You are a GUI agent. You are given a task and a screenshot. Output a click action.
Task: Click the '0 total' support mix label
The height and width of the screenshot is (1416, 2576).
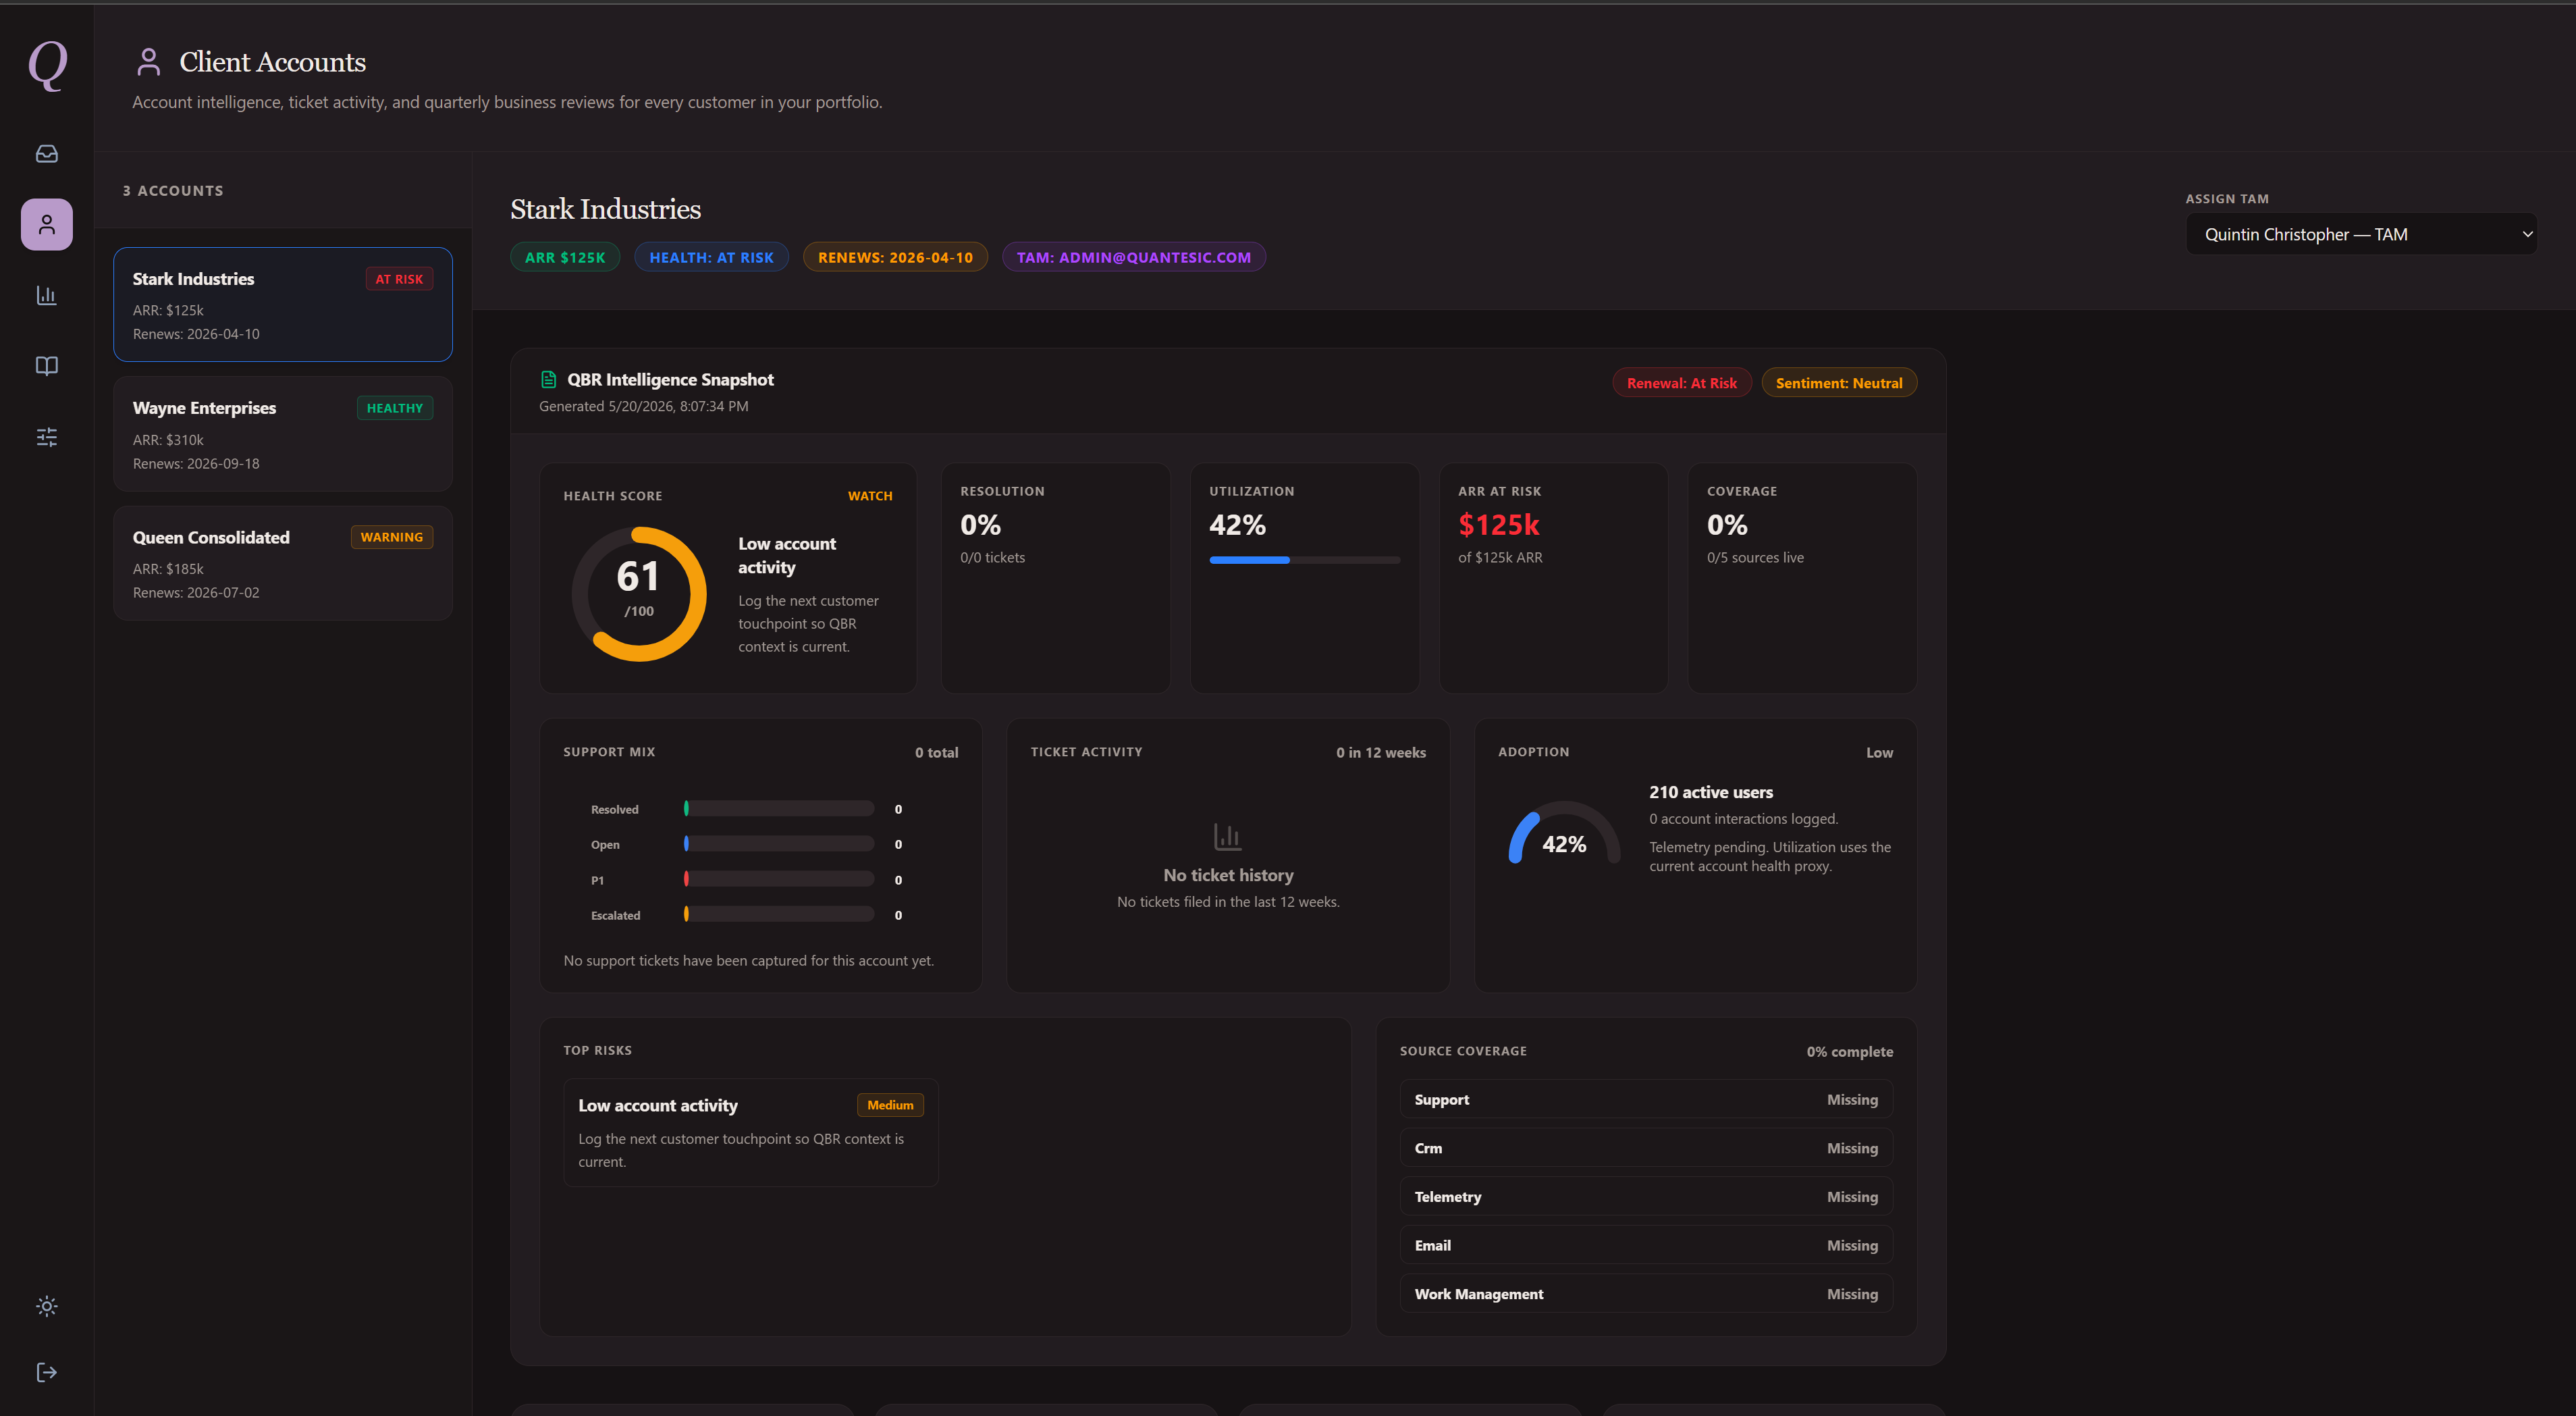tap(936, 753)
